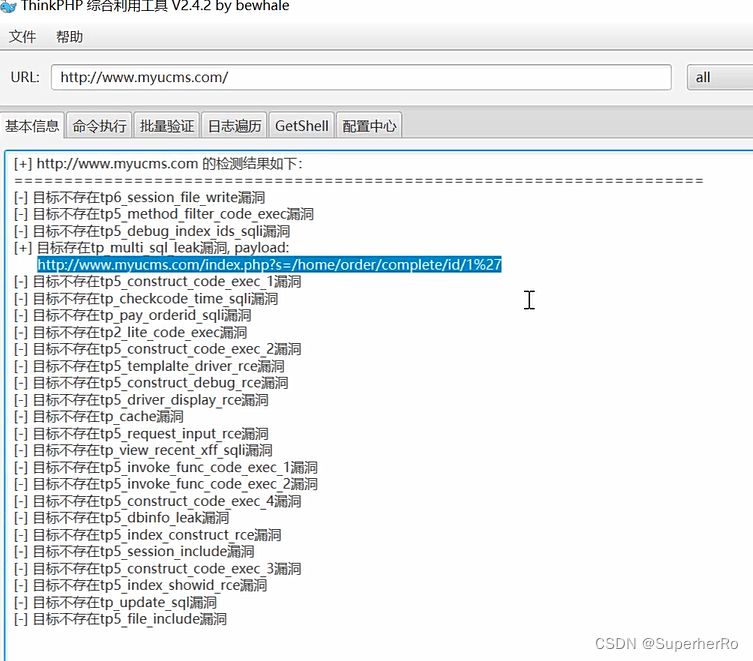Open the 文件 menu
The width and height of the screenshot is (753, 661).
pyautogui.click(x=22, y=37)
